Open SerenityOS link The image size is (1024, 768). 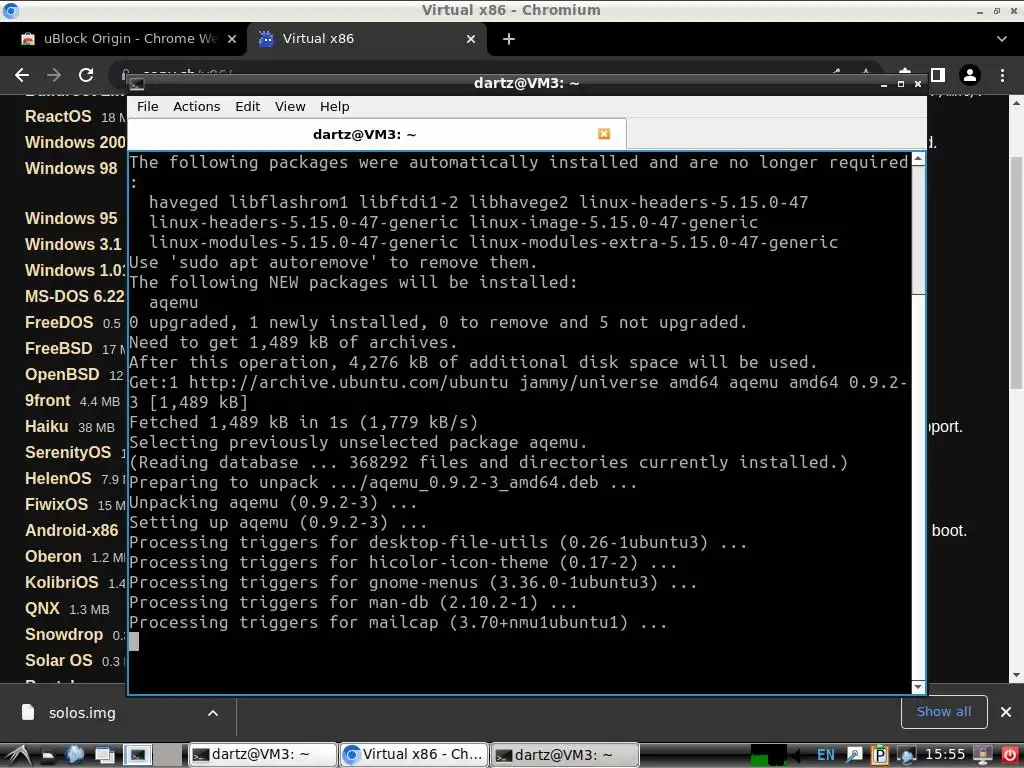tap(68, 453)
